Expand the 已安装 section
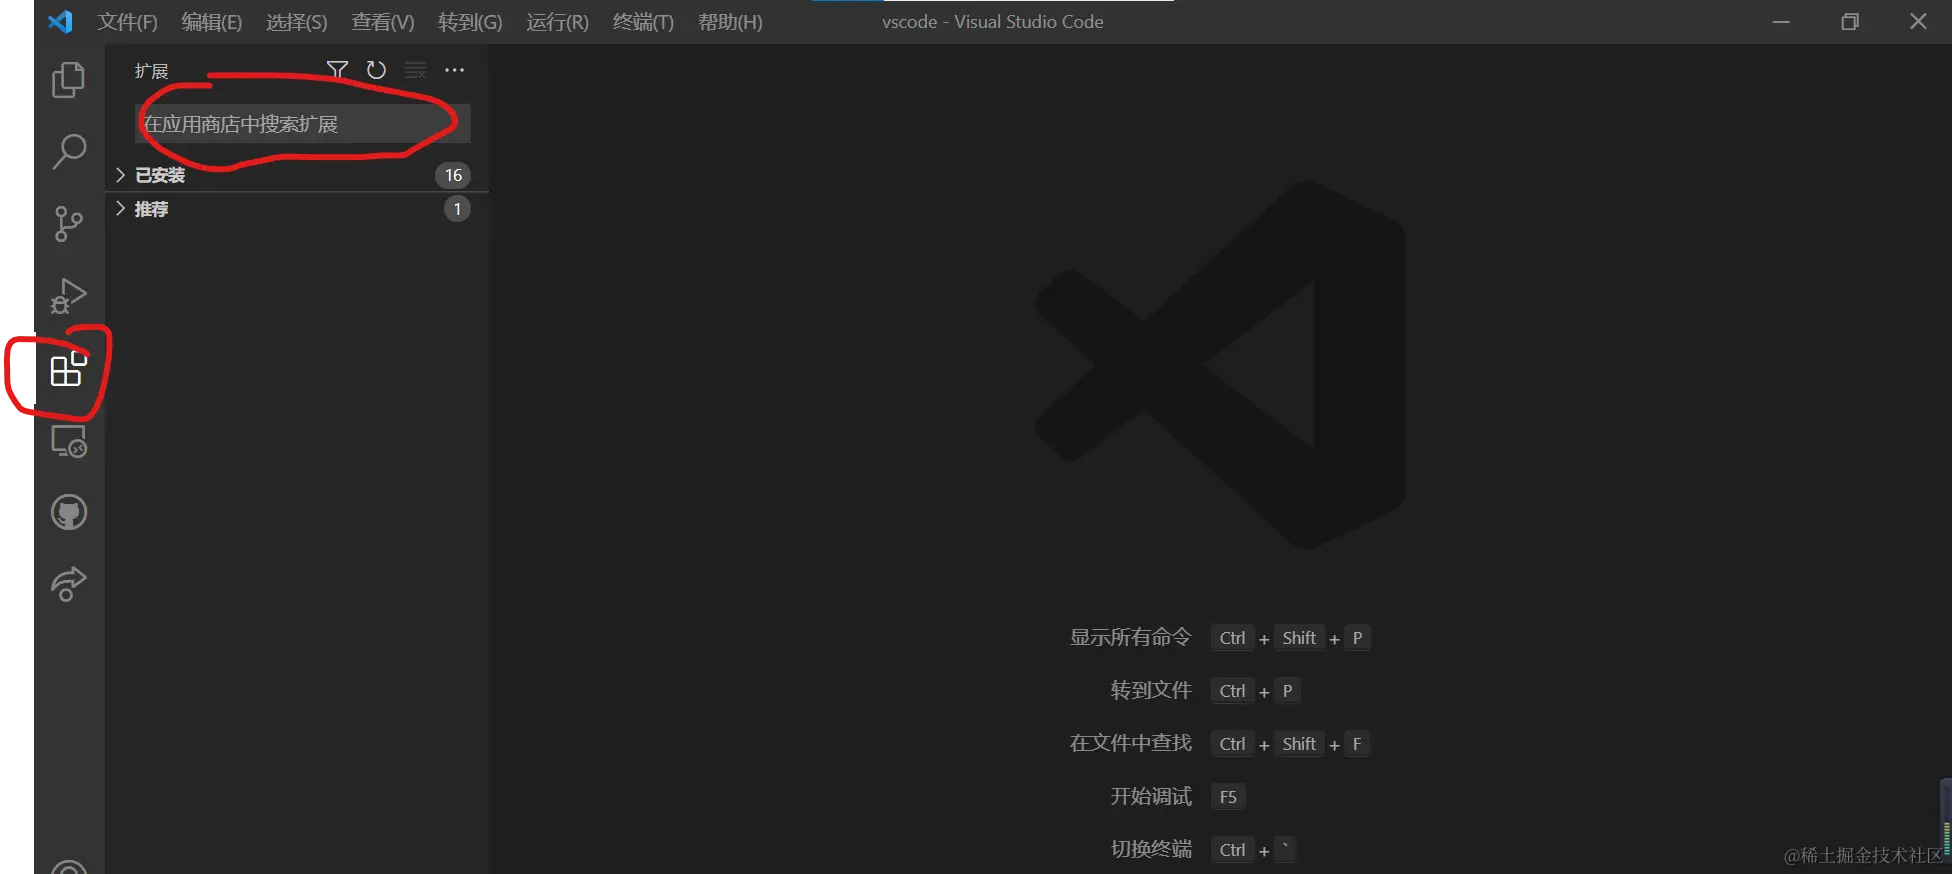The width and height of the screenshot is (1952, 874). [x=296, y=175]
